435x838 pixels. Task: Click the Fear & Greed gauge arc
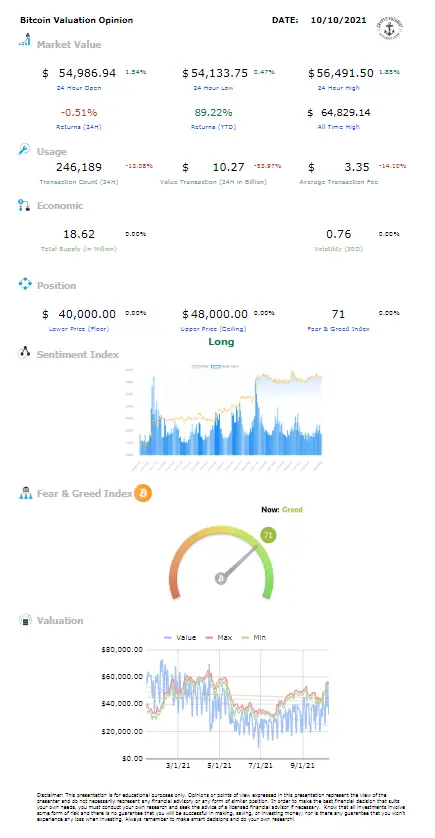pos(221,561)
